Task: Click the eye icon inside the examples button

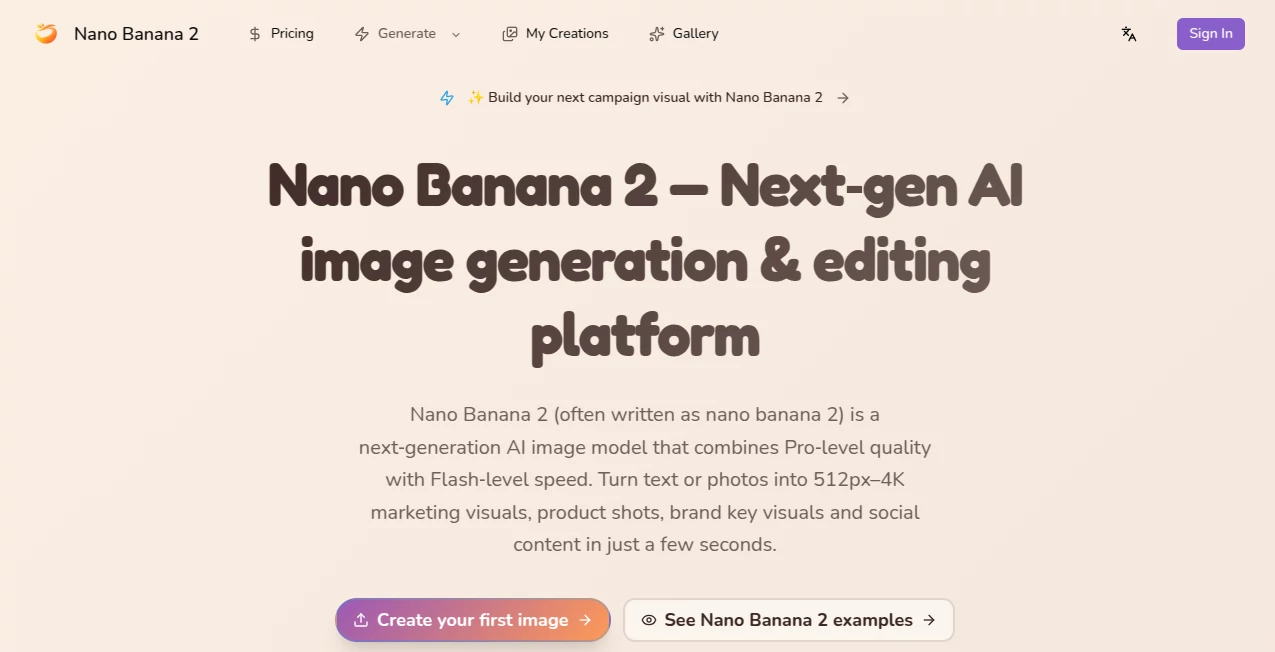Action: click(650, 620)
